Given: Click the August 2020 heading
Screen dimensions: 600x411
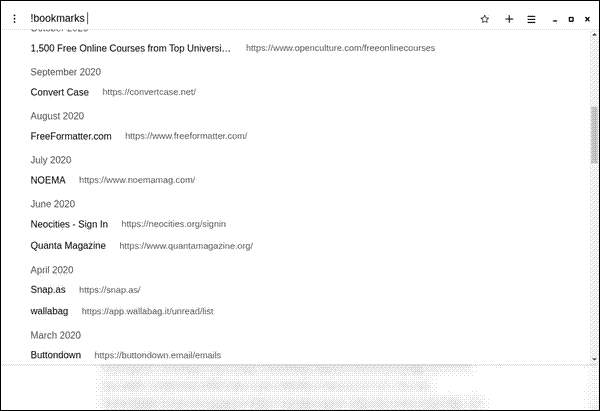Looking at the screenshot, I should coord(57,116).
